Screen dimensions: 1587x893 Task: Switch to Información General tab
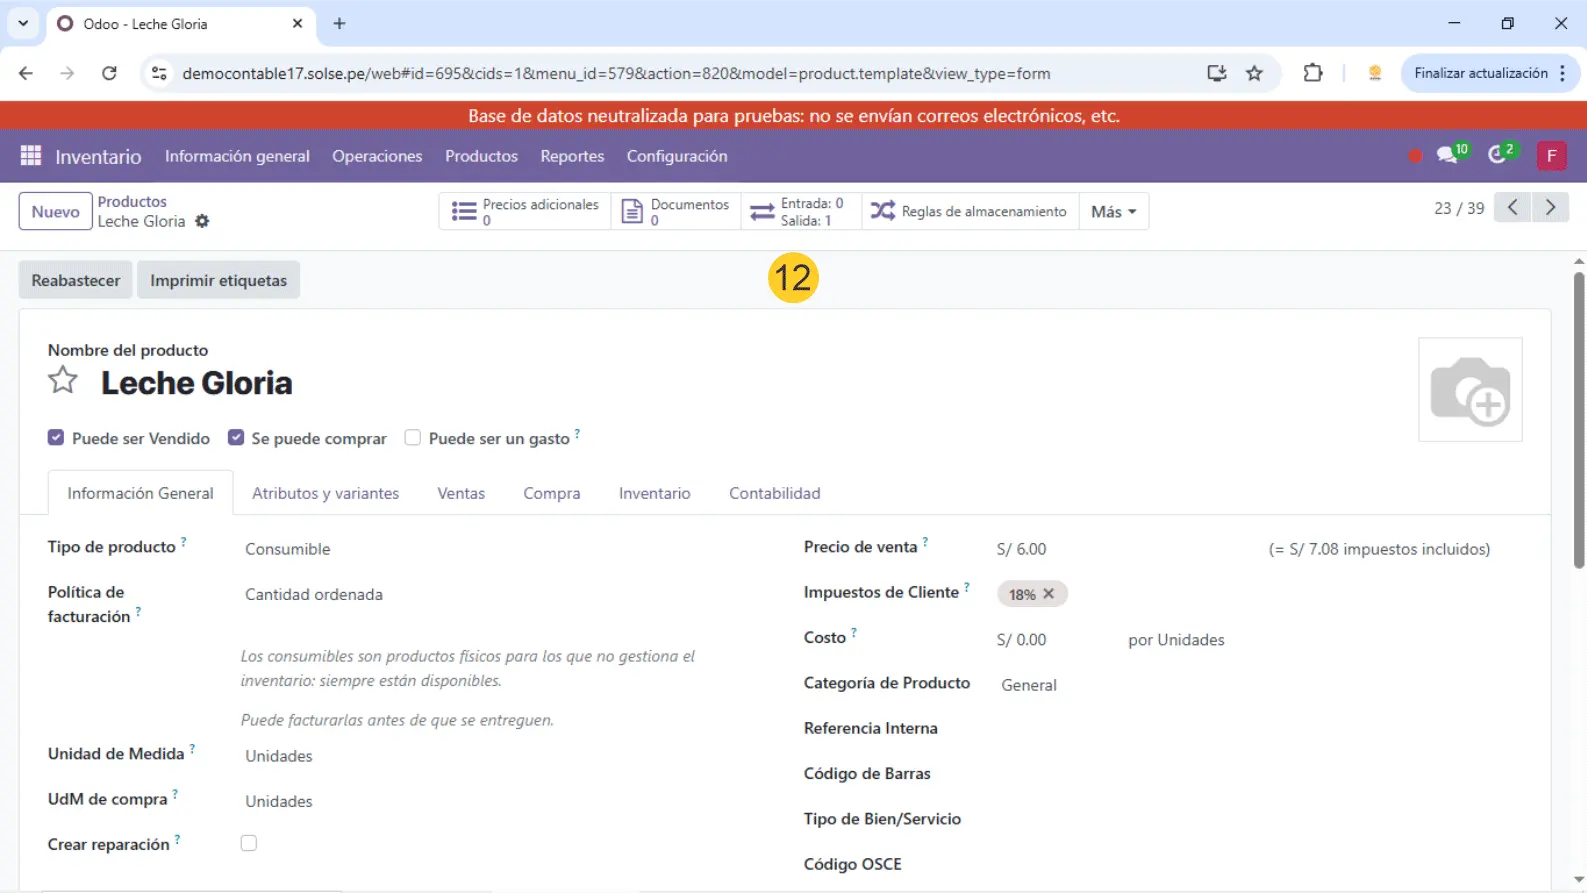point(140,493)
